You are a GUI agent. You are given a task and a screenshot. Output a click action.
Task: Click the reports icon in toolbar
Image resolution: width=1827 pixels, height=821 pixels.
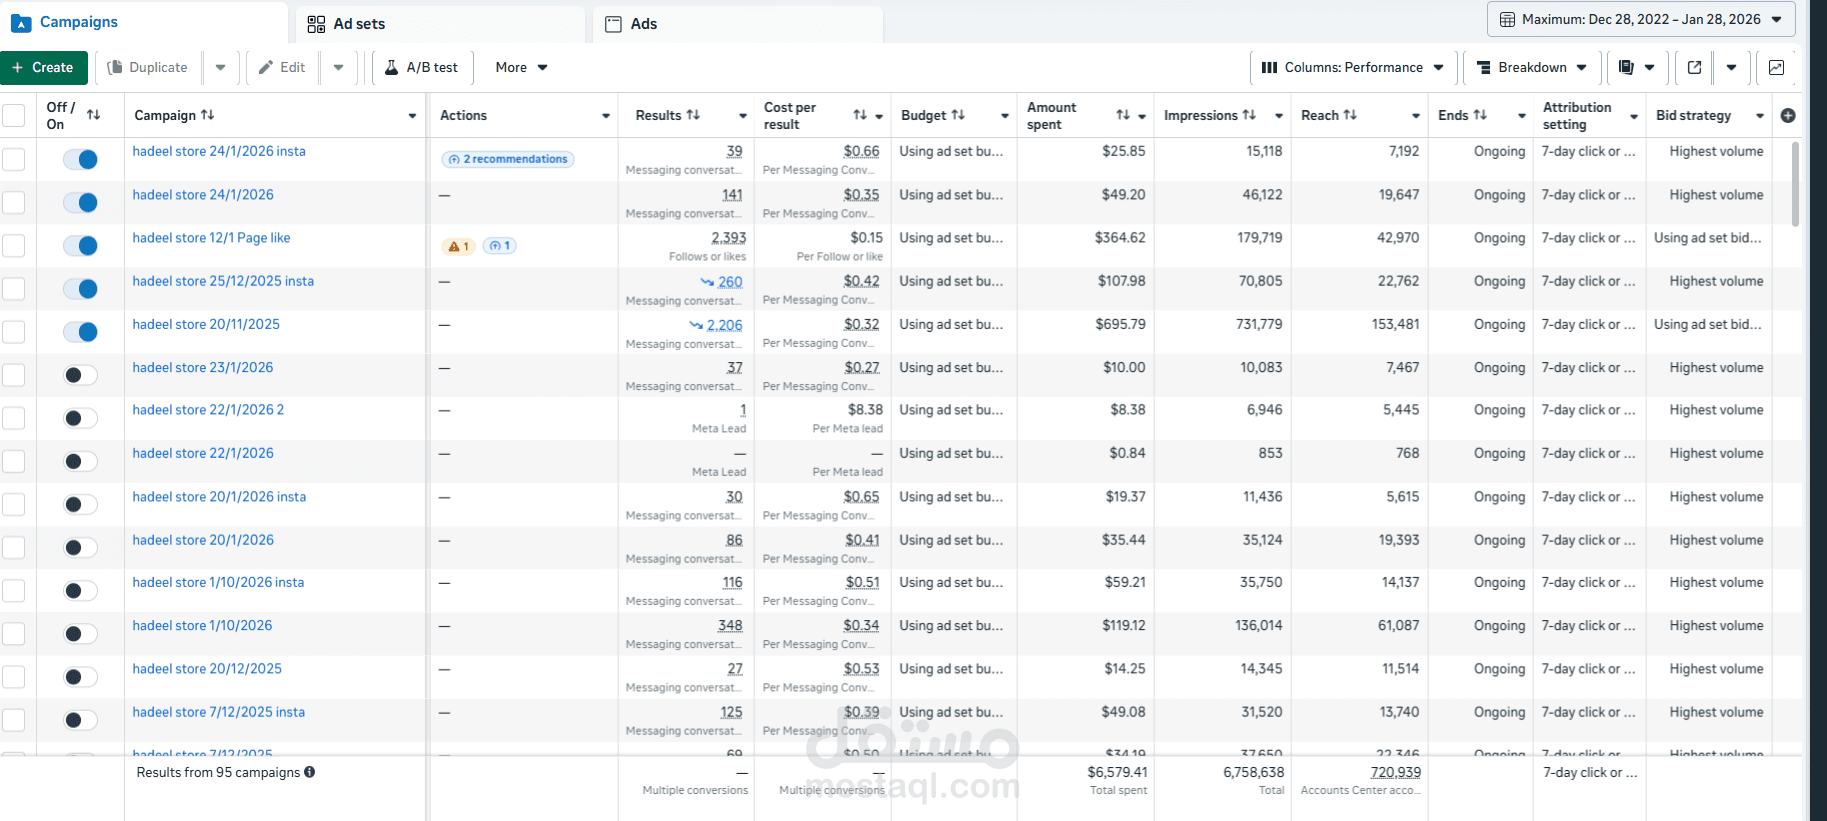[1636, 67]
